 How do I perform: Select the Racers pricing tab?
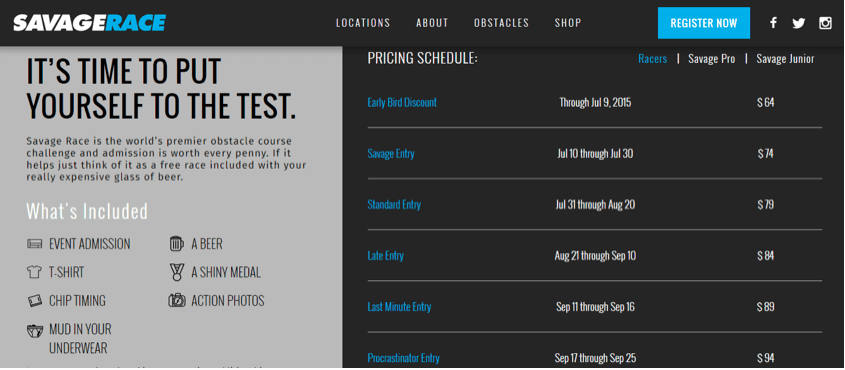pyautogui.click(x=653, y=59)
